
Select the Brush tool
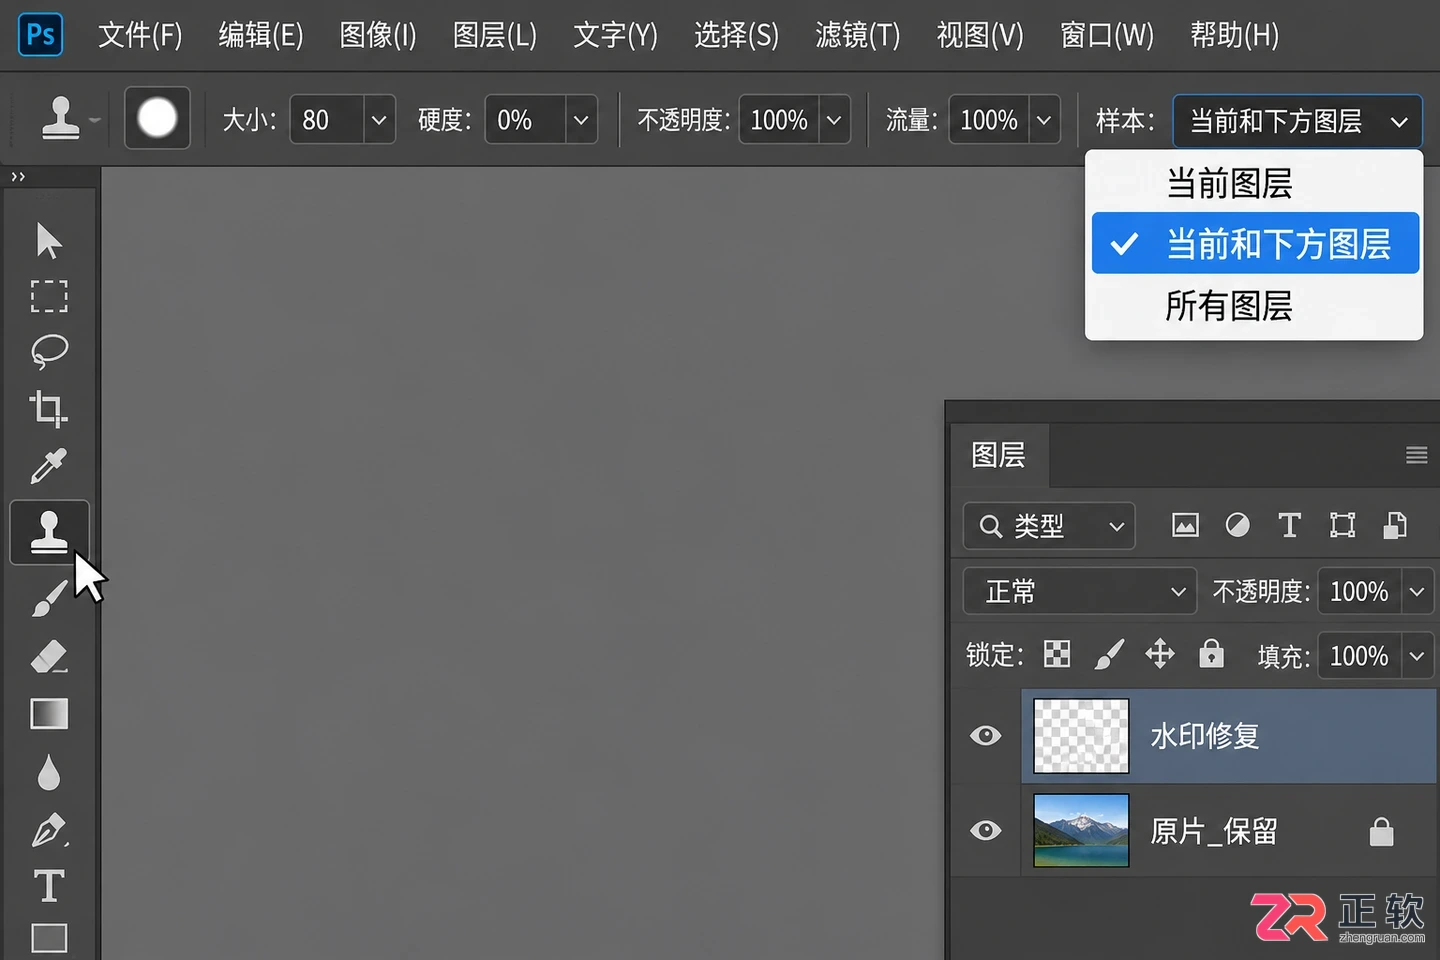point(49,600)
